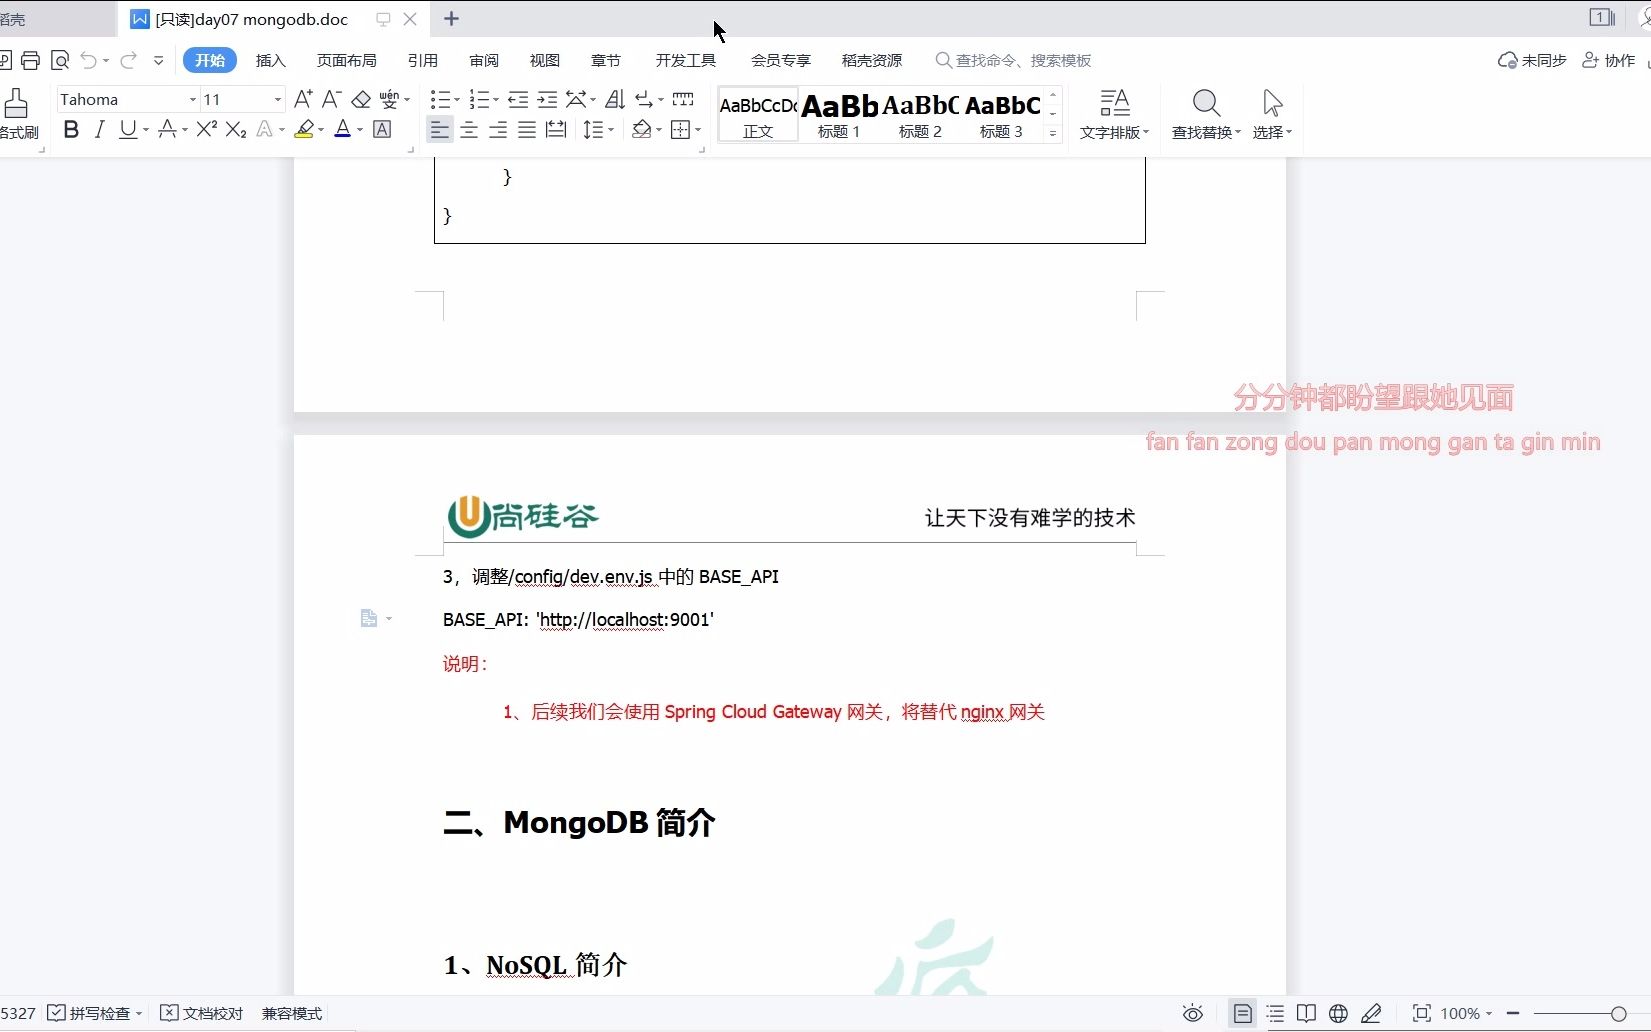Image resolution: width=1651 pixels, height=1032 pixels.
Task: Click the new tab plus button
Action: coord(451,19)
